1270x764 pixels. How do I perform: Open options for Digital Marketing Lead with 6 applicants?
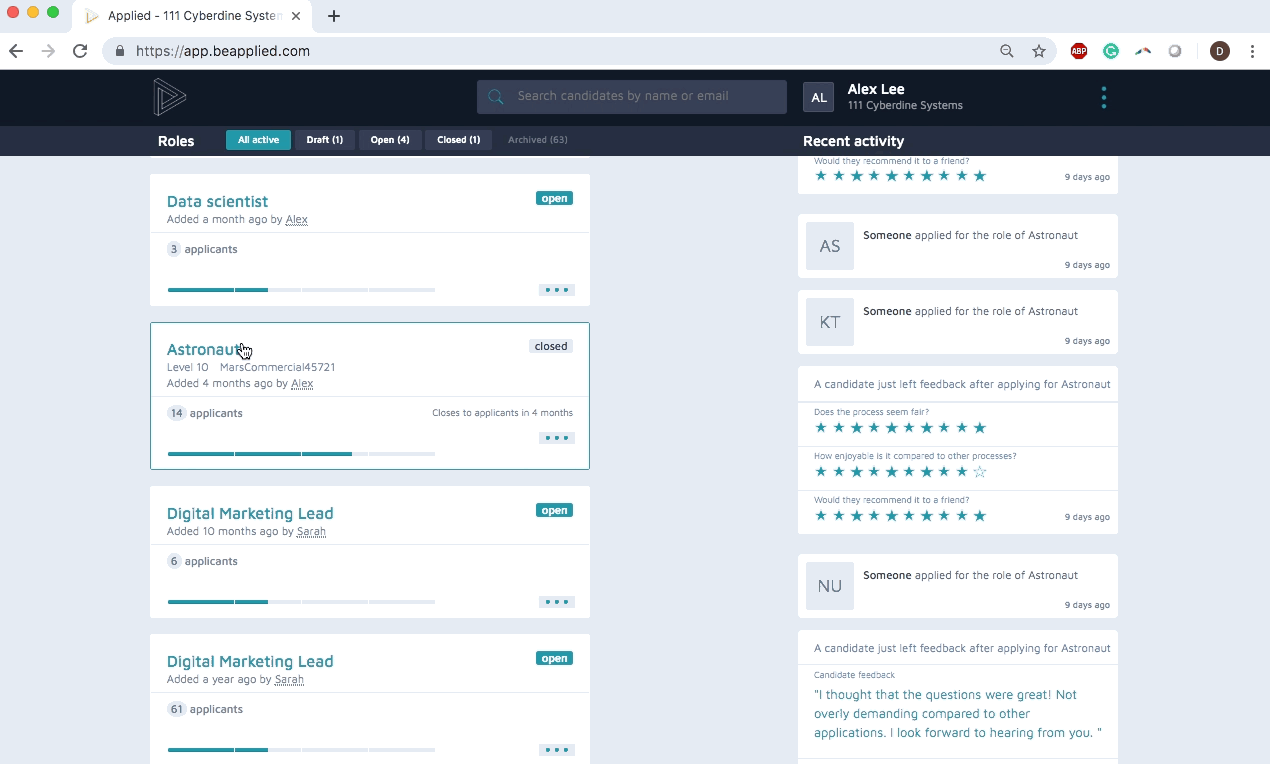[556, 602]
